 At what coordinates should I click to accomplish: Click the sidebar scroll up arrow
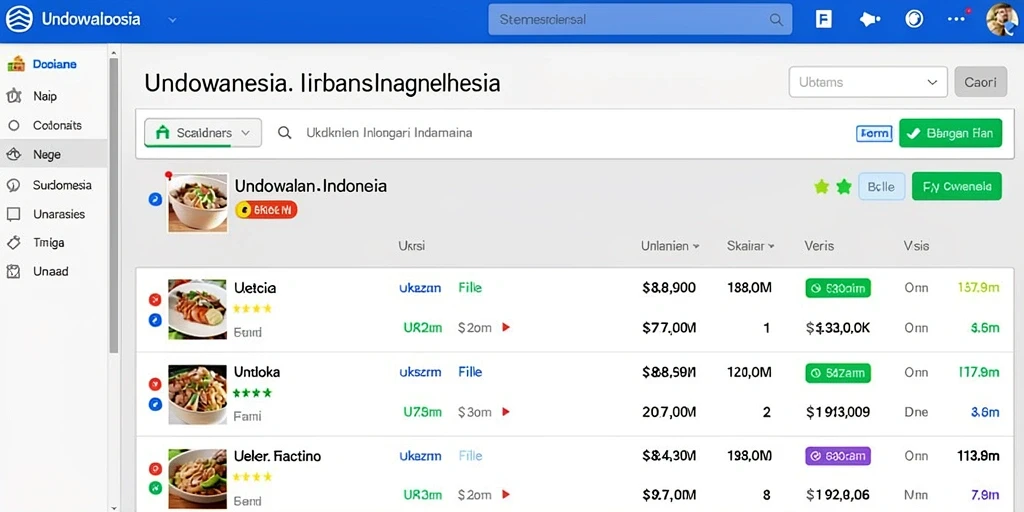point(114,52)
